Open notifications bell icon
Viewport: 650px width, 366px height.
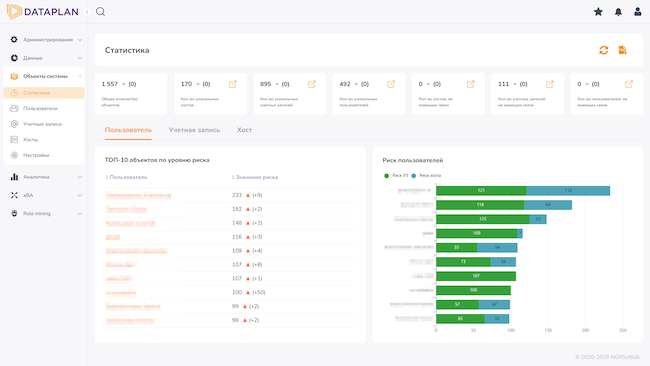coord(618,12)
